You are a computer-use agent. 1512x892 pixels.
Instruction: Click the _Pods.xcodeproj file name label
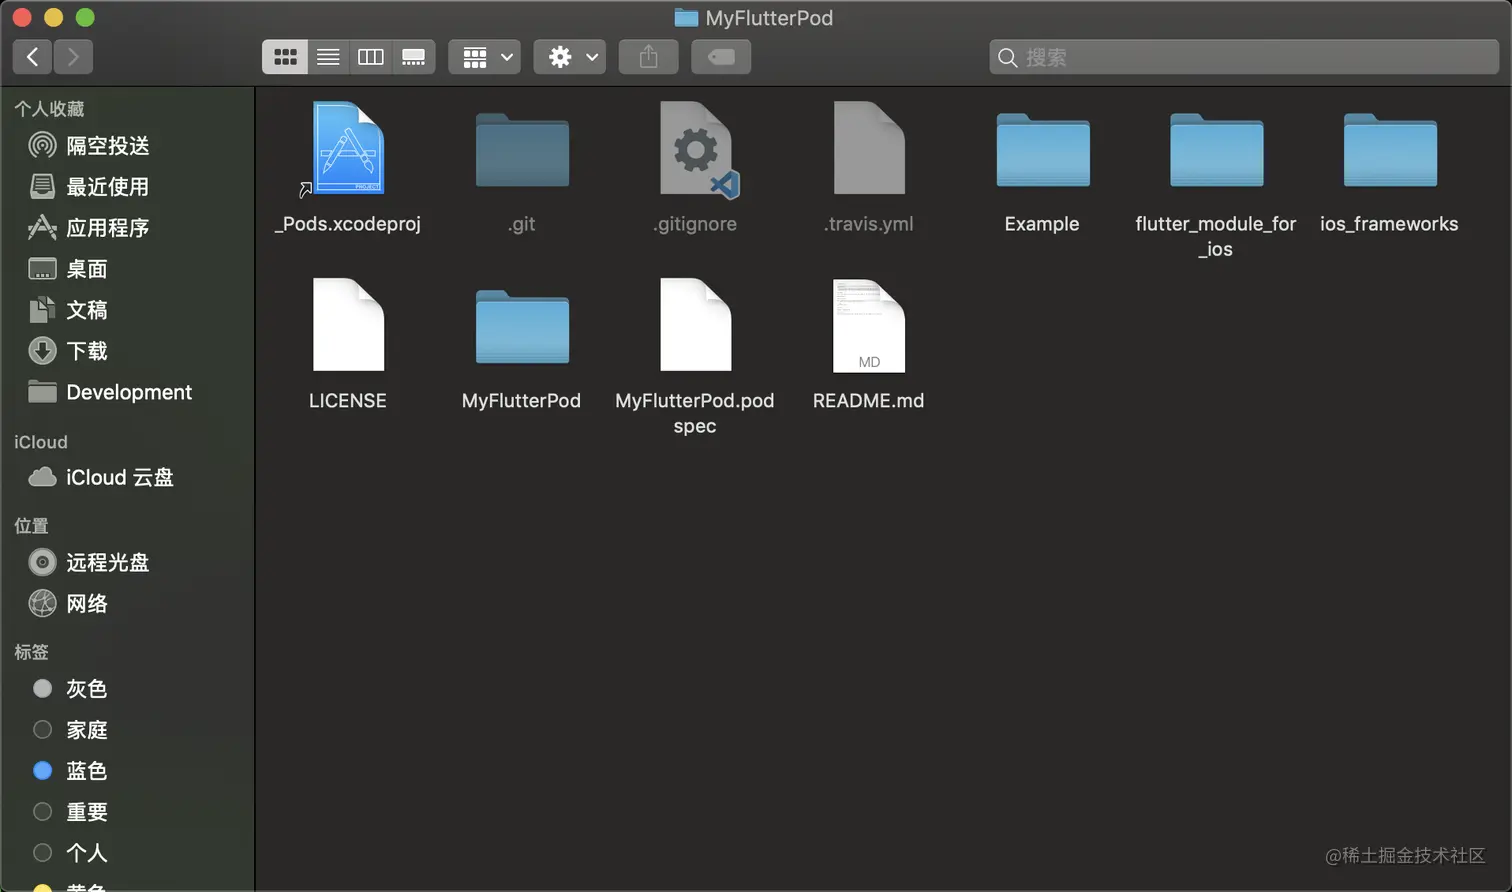pos(348,224)
